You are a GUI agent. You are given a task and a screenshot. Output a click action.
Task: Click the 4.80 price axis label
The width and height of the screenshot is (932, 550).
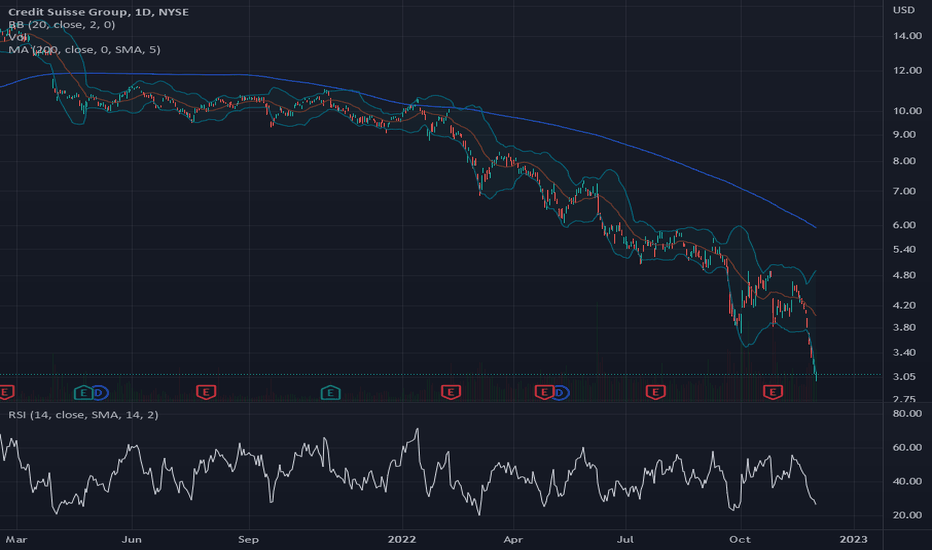pos(904,275)
